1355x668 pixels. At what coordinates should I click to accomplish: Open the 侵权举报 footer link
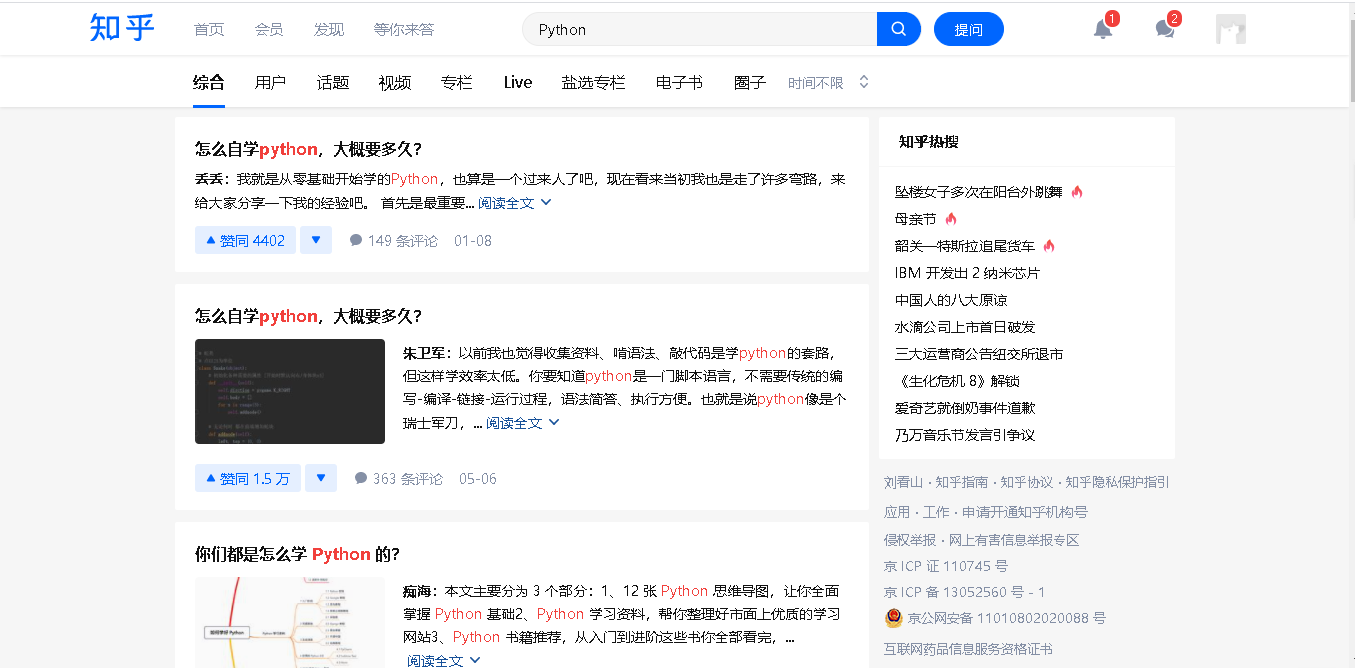(x=910, y=540)
